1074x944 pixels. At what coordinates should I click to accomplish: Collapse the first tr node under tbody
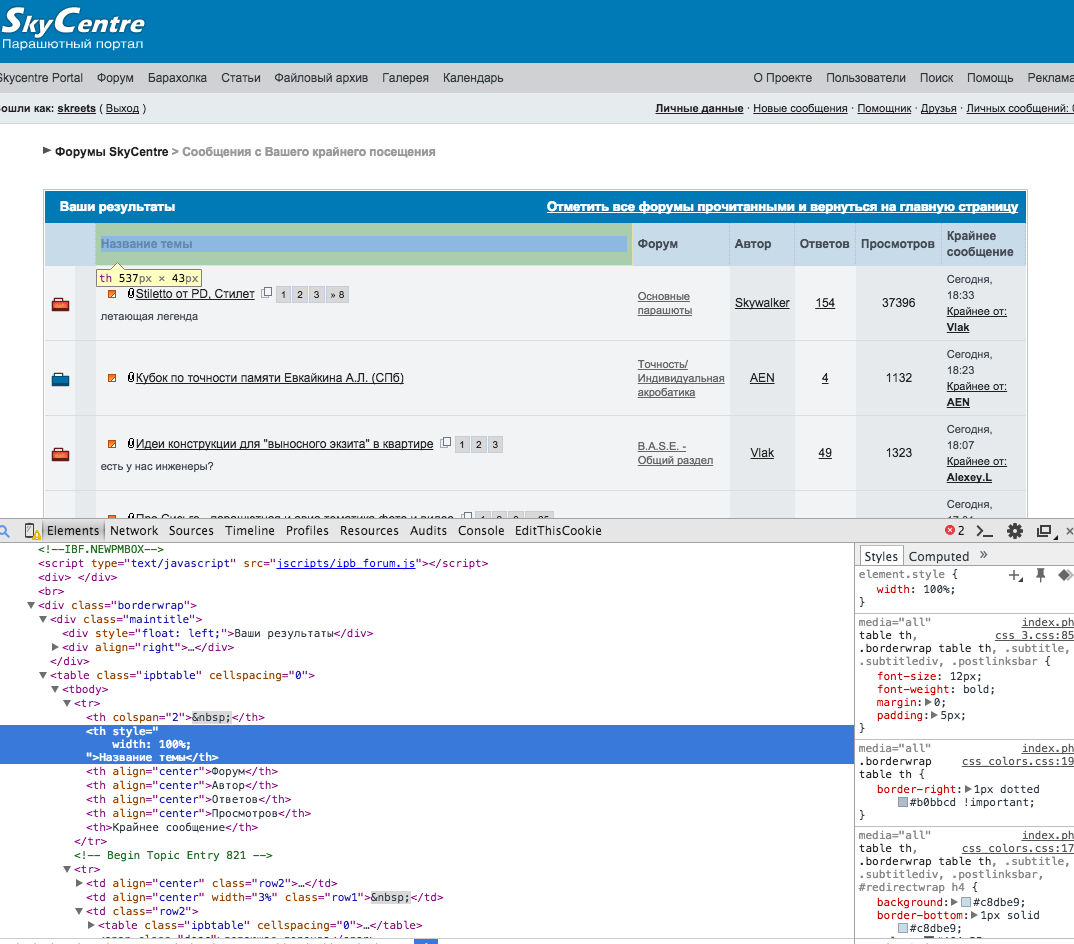(67, 704)
